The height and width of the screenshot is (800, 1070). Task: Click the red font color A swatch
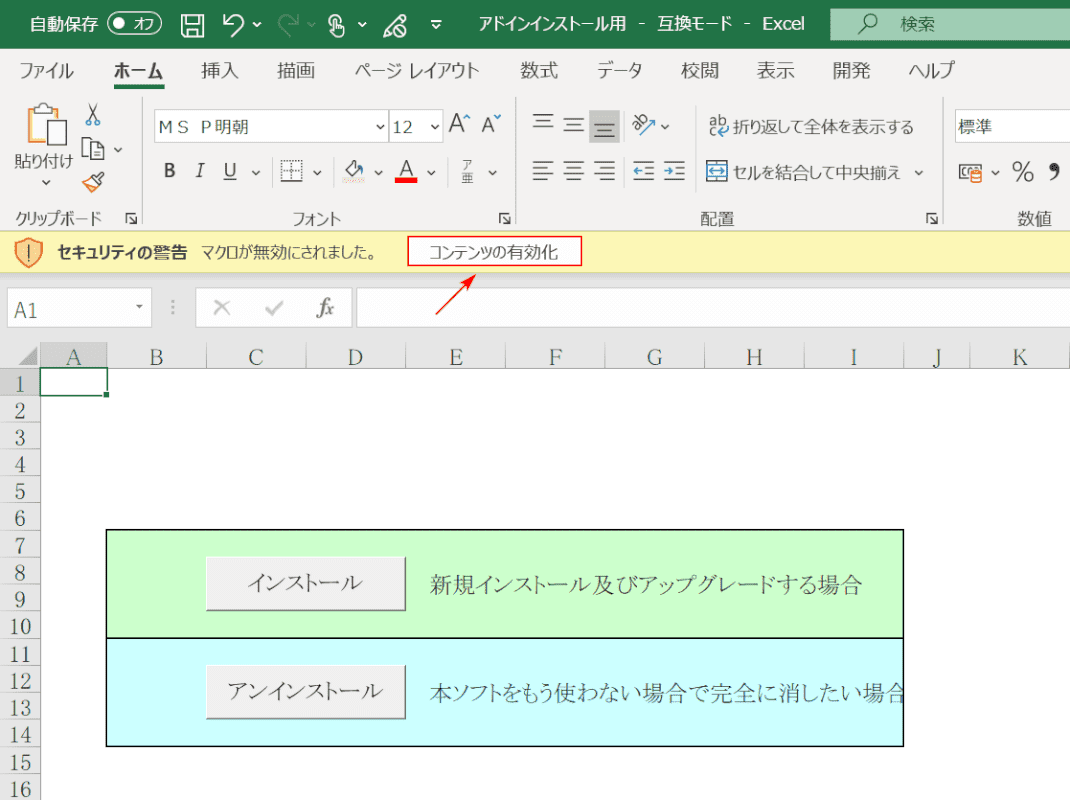(x=406, y=171)
